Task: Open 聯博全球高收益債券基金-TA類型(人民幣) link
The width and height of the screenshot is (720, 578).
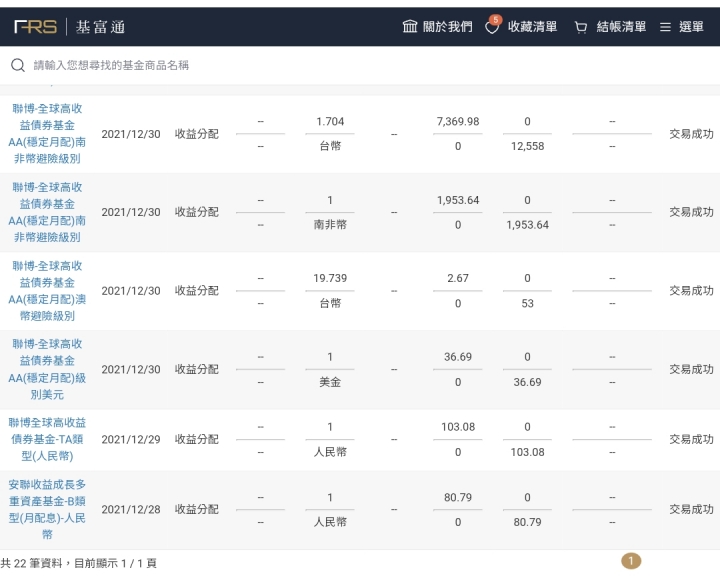Action: pos(47,439)
